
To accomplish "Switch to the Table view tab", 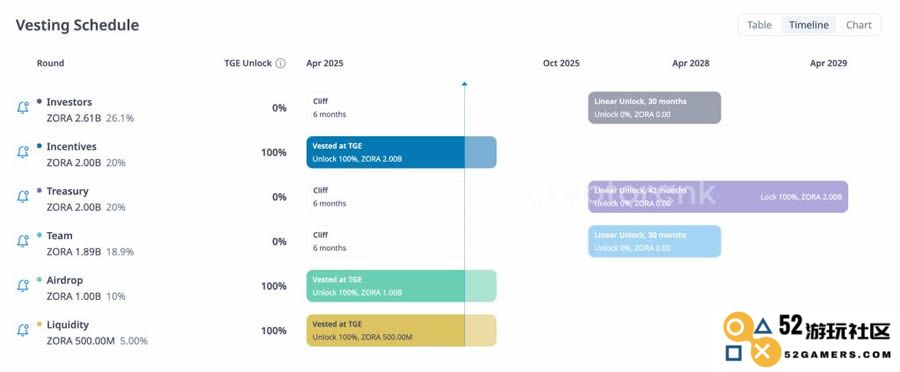I will [x=759, y=25].
